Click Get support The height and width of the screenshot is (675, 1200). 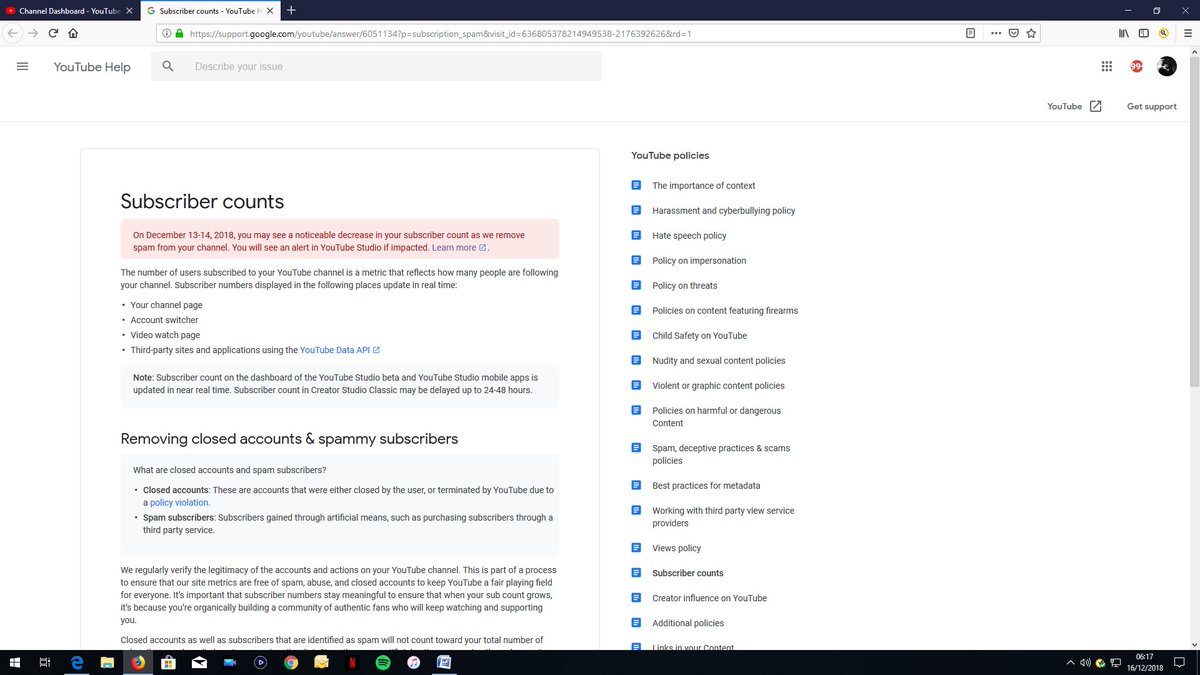pos(1152,106)
